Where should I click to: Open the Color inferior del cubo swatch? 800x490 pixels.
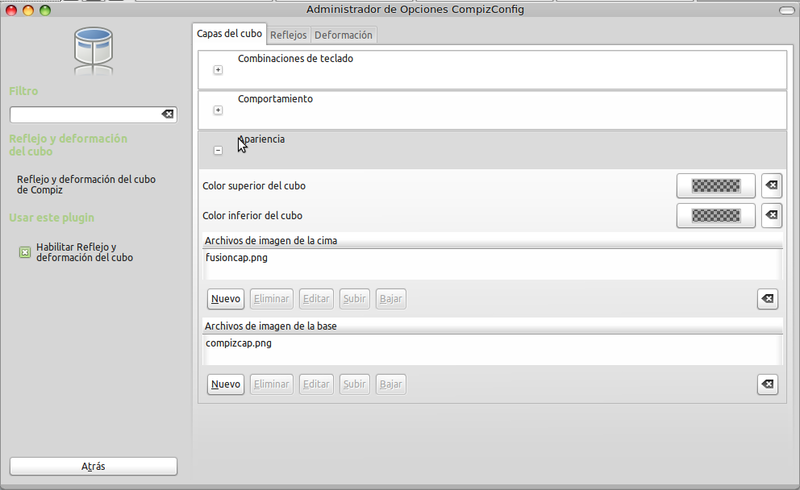click(x=715, y=215)
